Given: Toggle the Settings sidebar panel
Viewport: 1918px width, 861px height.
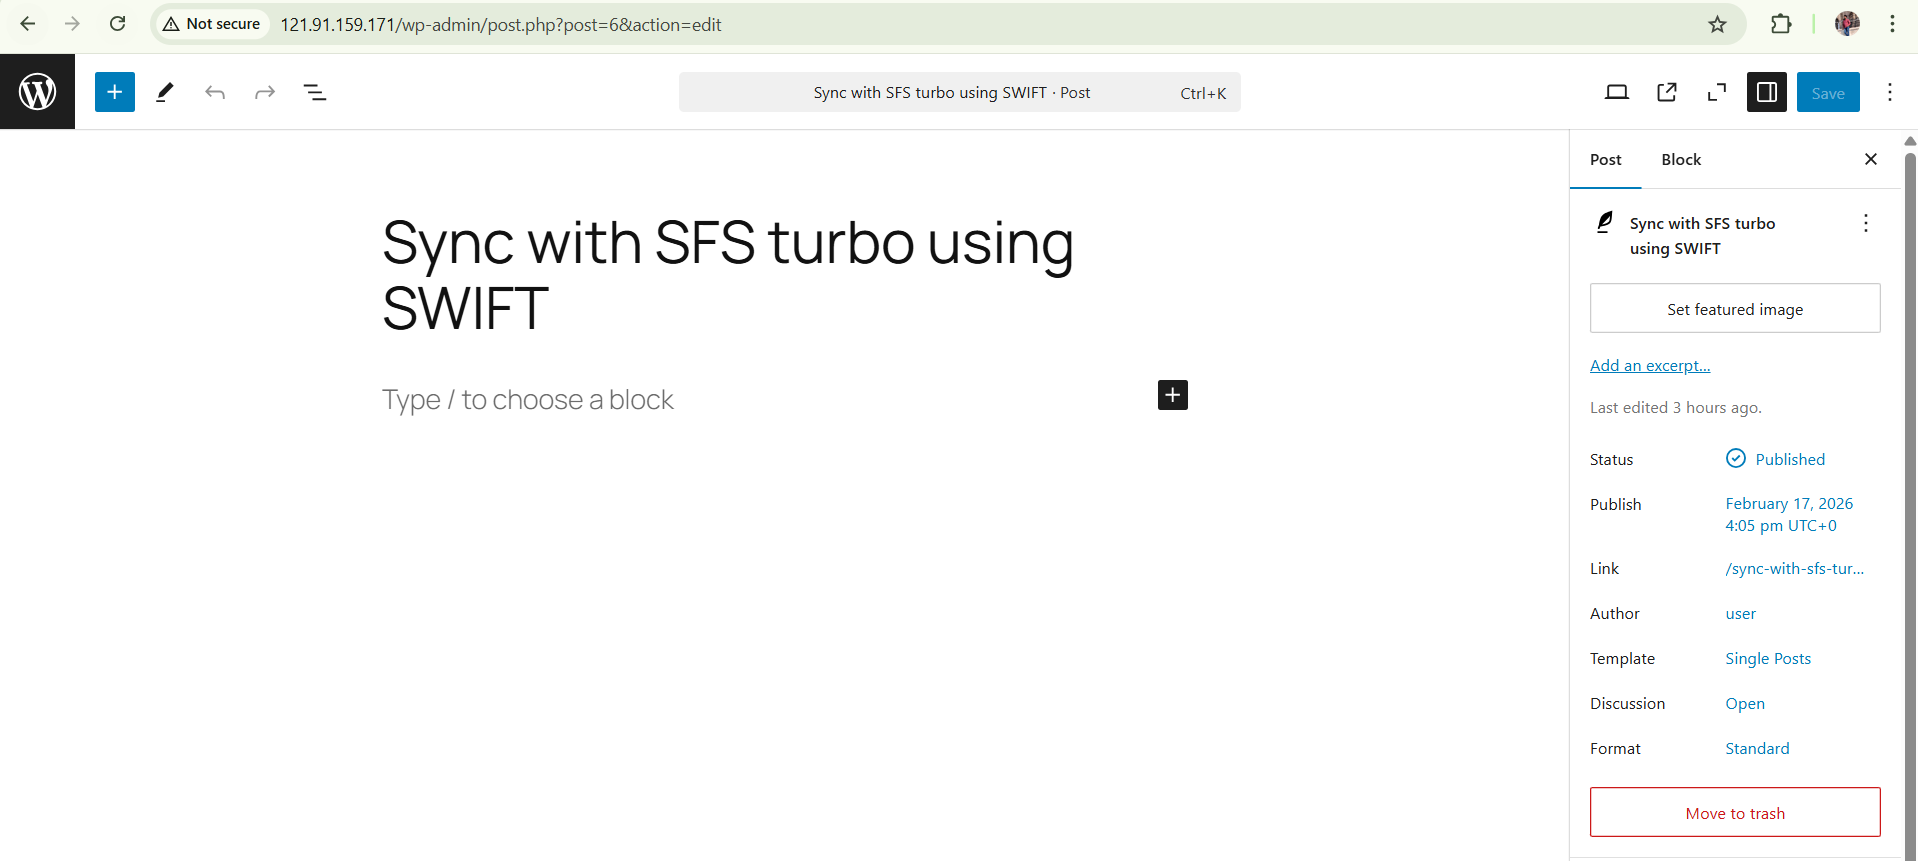Looking at the screenshot, I should point(1767,92).
